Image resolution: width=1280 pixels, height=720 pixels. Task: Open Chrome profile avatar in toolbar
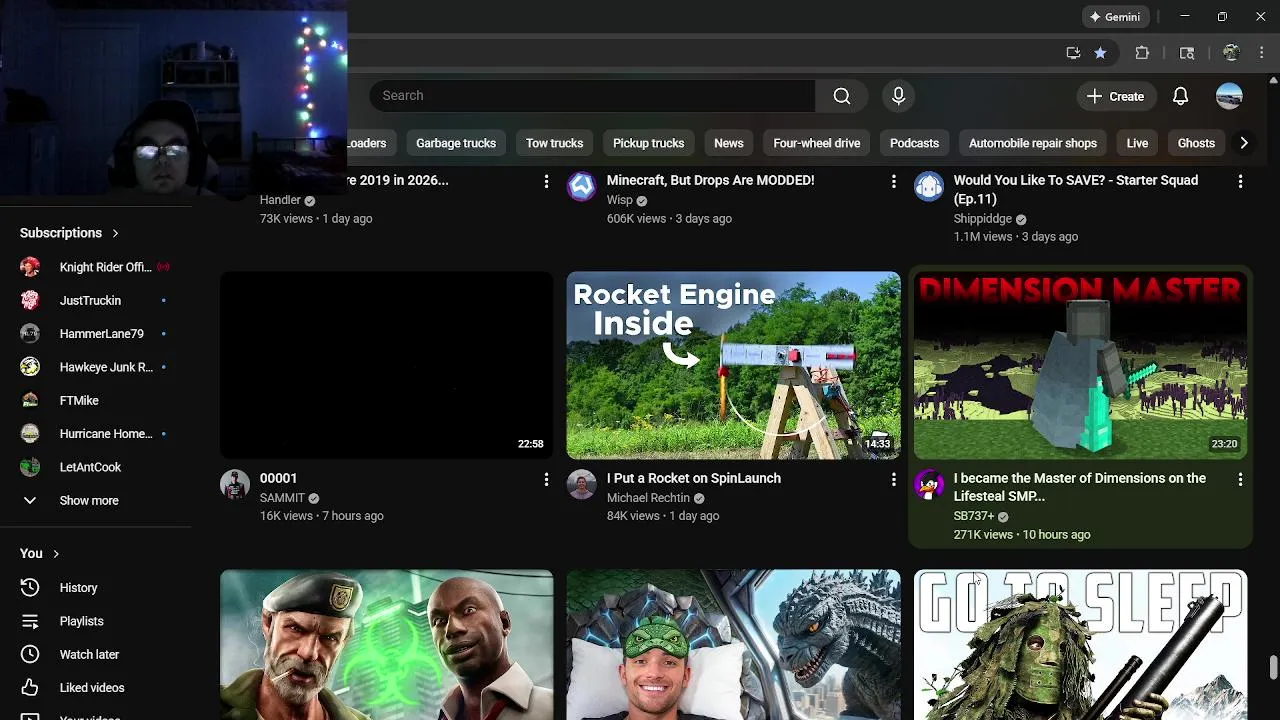click(1231, 53)
